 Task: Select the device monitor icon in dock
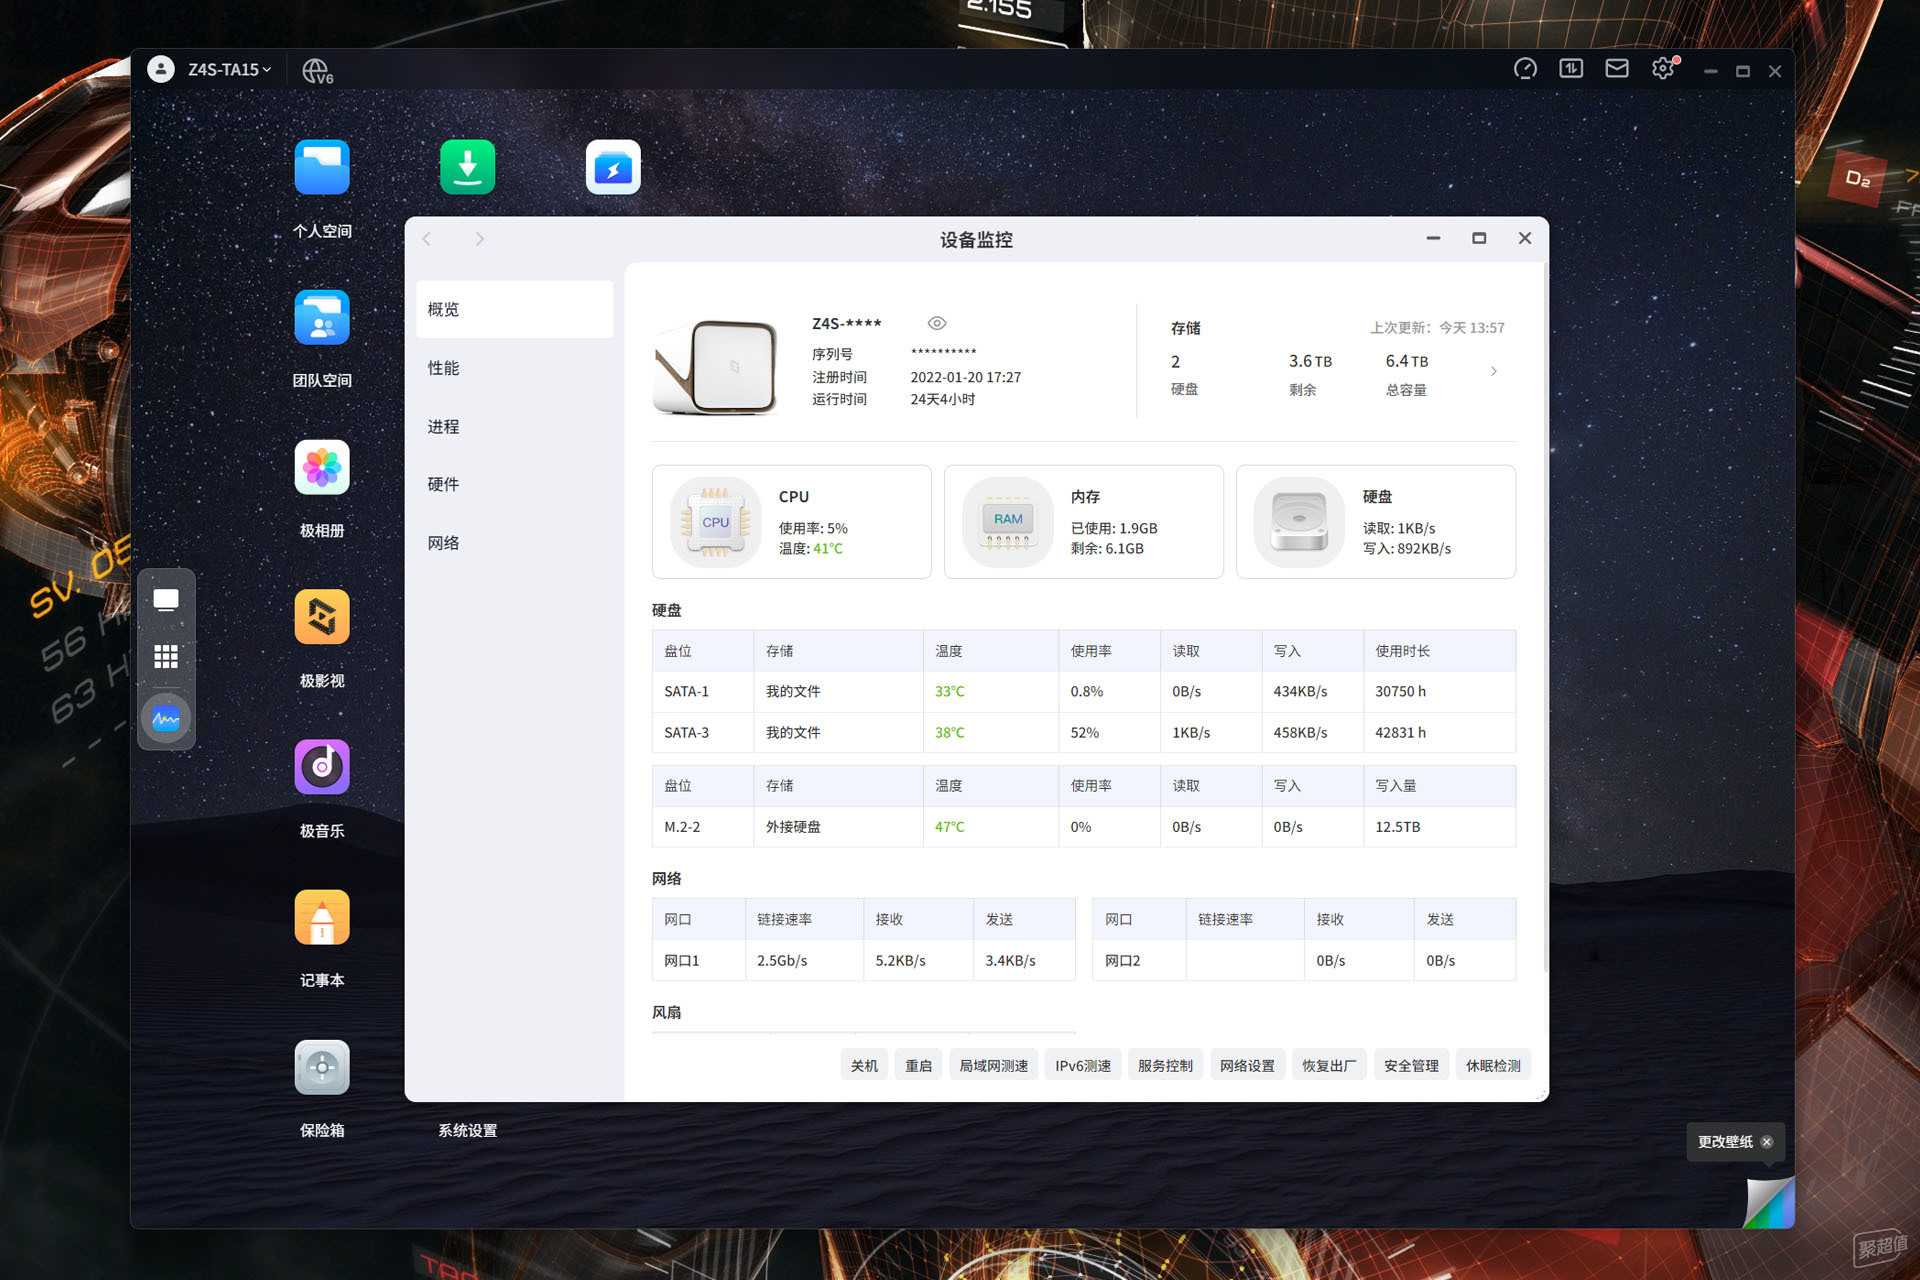pyautogui.click(x=166, y=718)
